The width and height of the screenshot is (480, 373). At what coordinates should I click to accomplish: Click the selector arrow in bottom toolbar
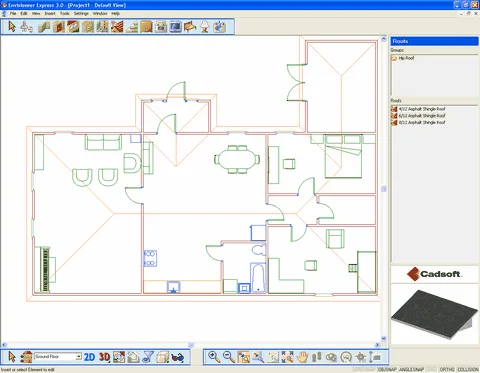12,357
